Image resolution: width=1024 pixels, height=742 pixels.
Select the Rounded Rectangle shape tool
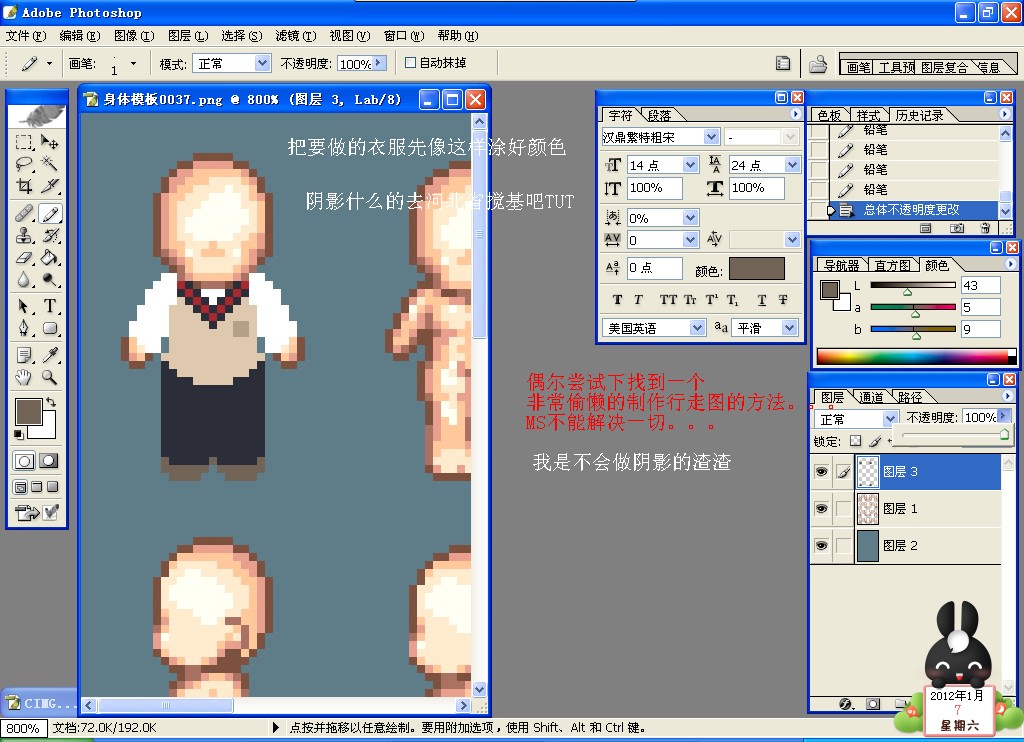50,328
